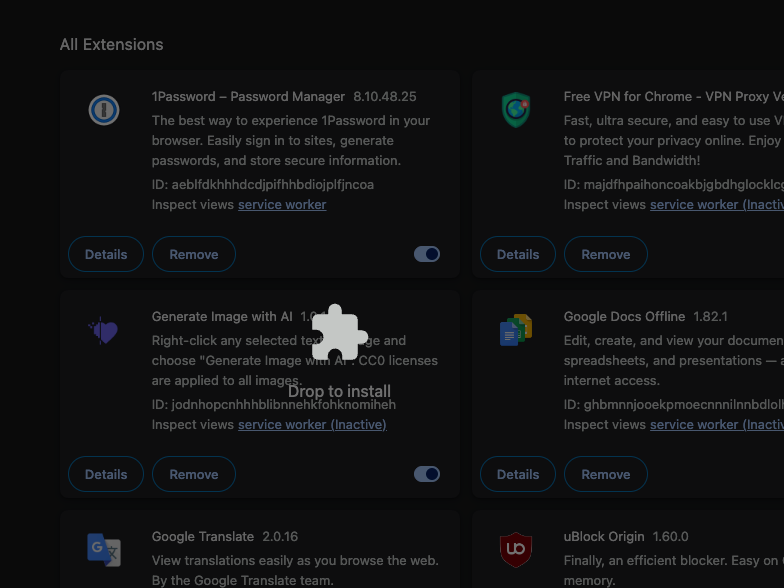Click the Google Translate icon
Screen dimensions: 784x588
[x=104, y=550]
